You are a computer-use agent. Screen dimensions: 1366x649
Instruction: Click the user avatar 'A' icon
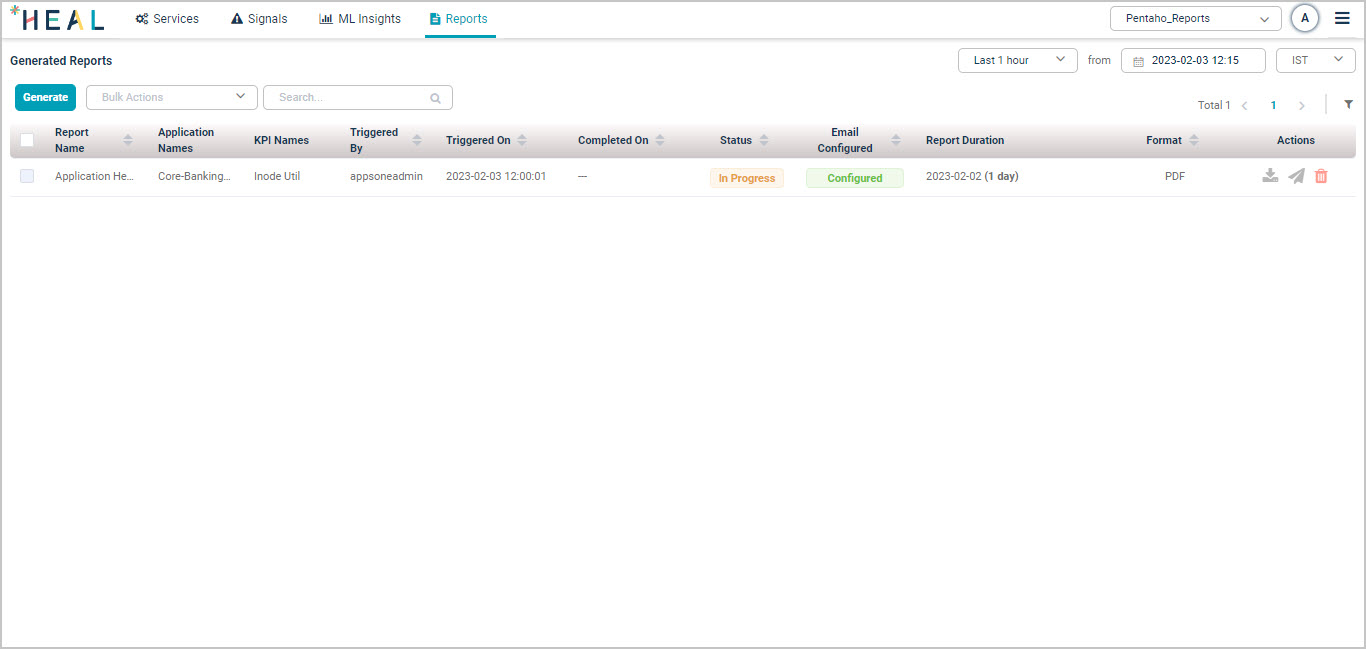click(x=1305, y=18)
